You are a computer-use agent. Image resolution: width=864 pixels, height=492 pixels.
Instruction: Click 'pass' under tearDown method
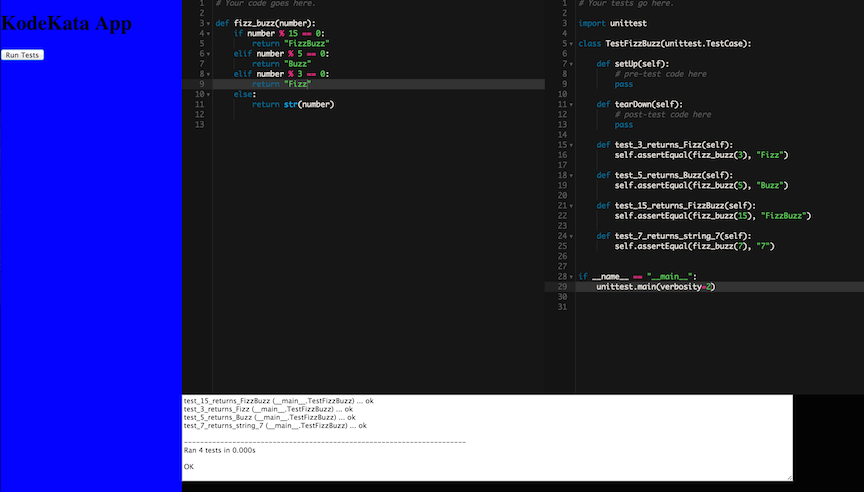[624, 125]
